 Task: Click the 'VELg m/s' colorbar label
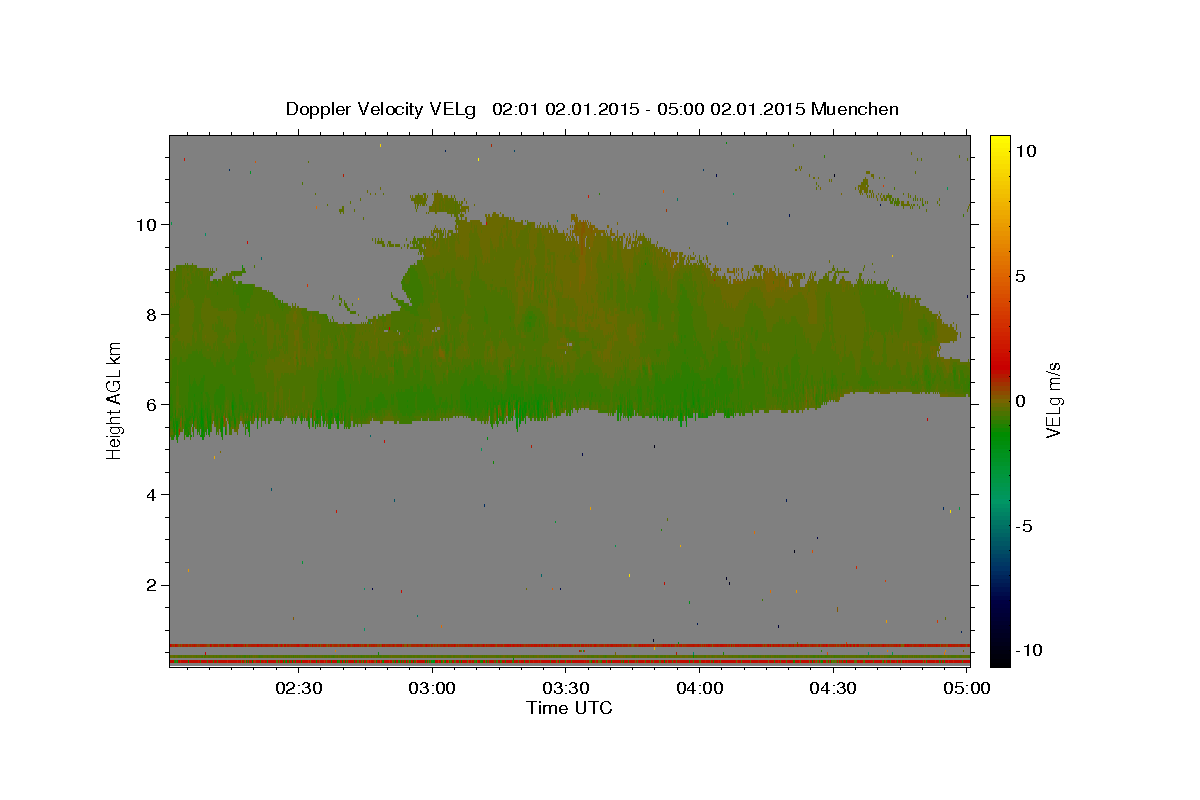click(1054, 400)
